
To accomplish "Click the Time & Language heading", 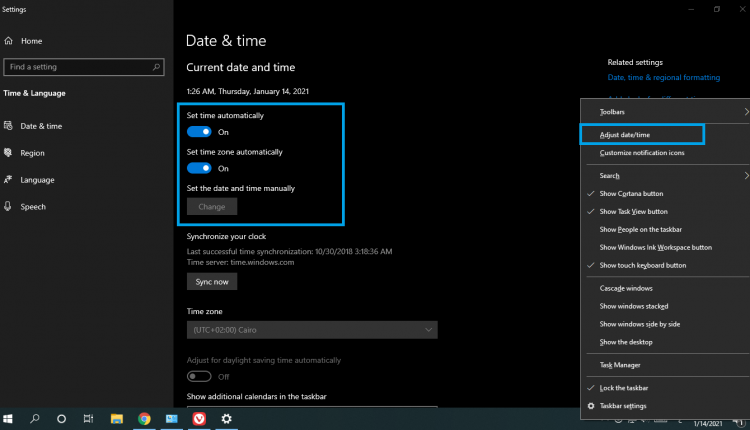I will [x=34, y=93].
